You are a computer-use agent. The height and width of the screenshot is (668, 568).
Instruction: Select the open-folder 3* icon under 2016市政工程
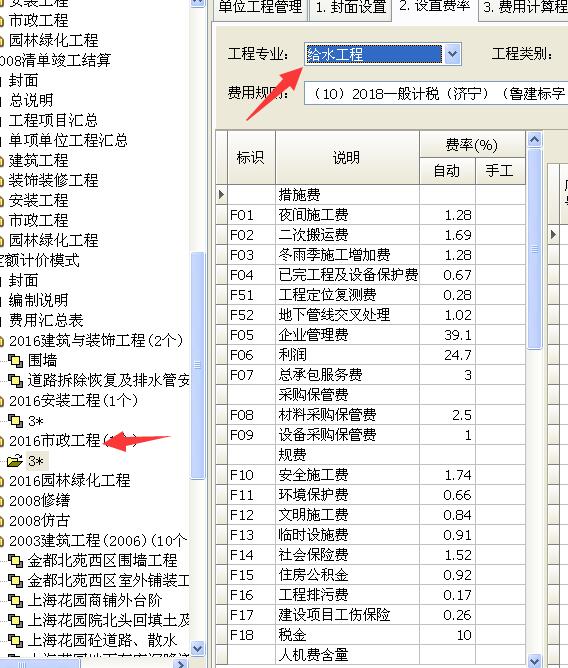15,461
